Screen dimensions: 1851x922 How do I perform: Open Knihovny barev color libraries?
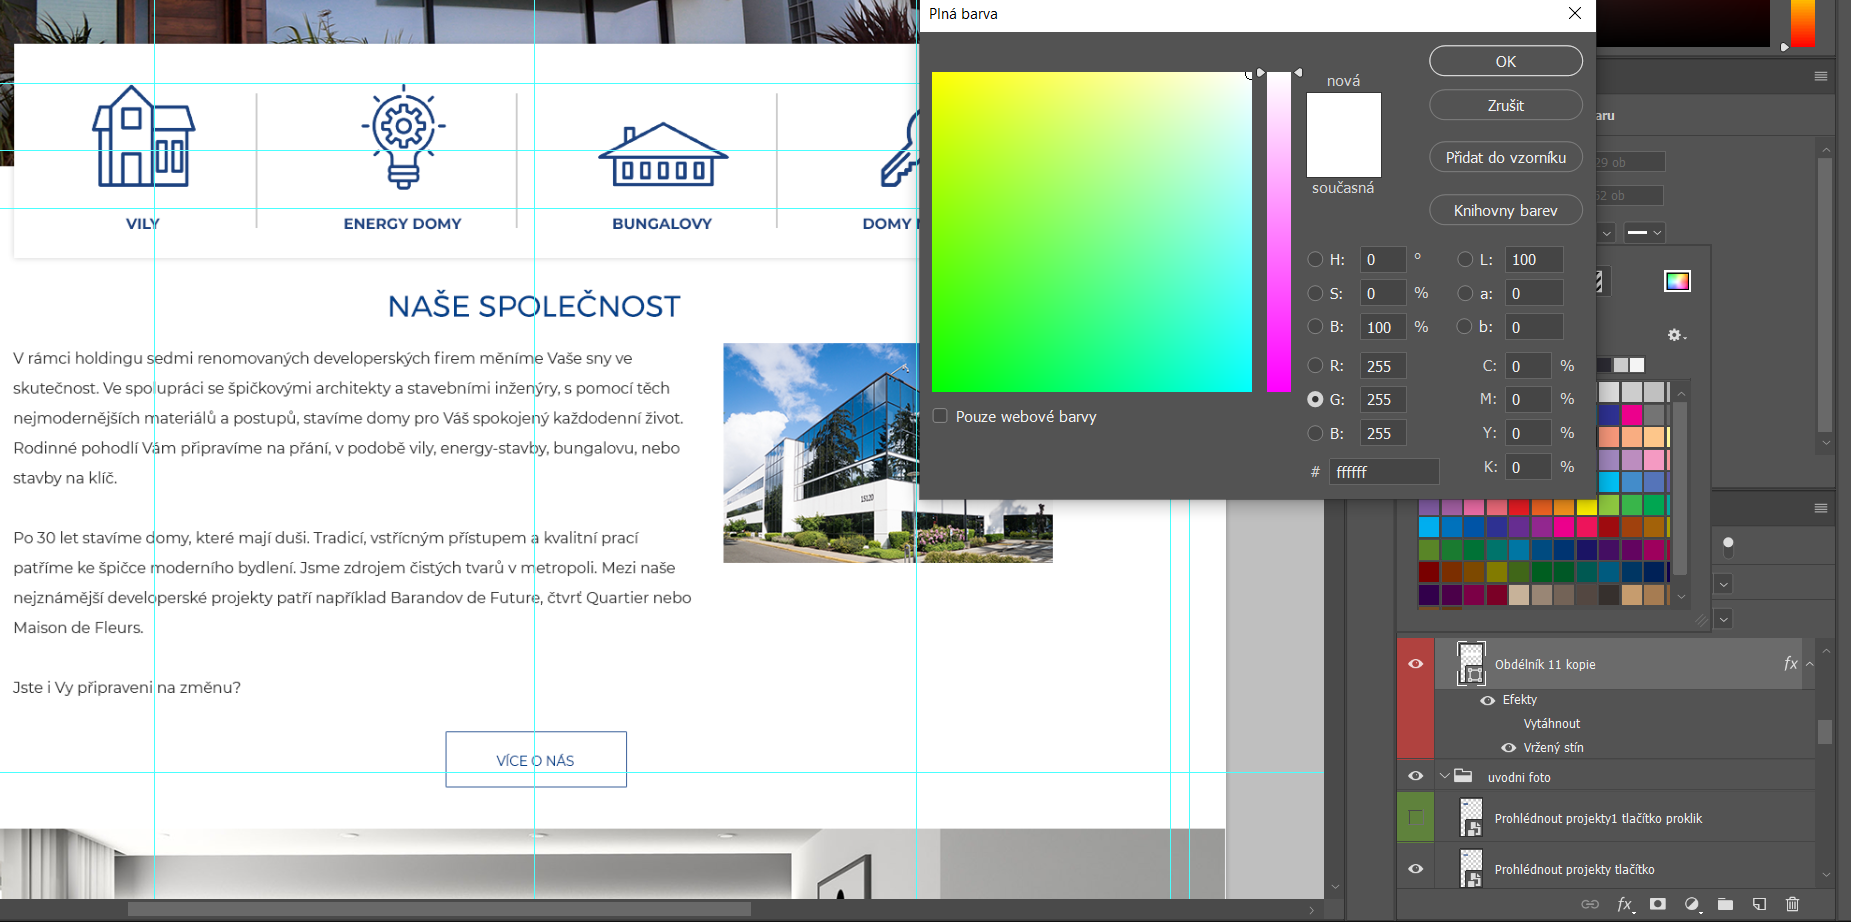coord(1505,211)
